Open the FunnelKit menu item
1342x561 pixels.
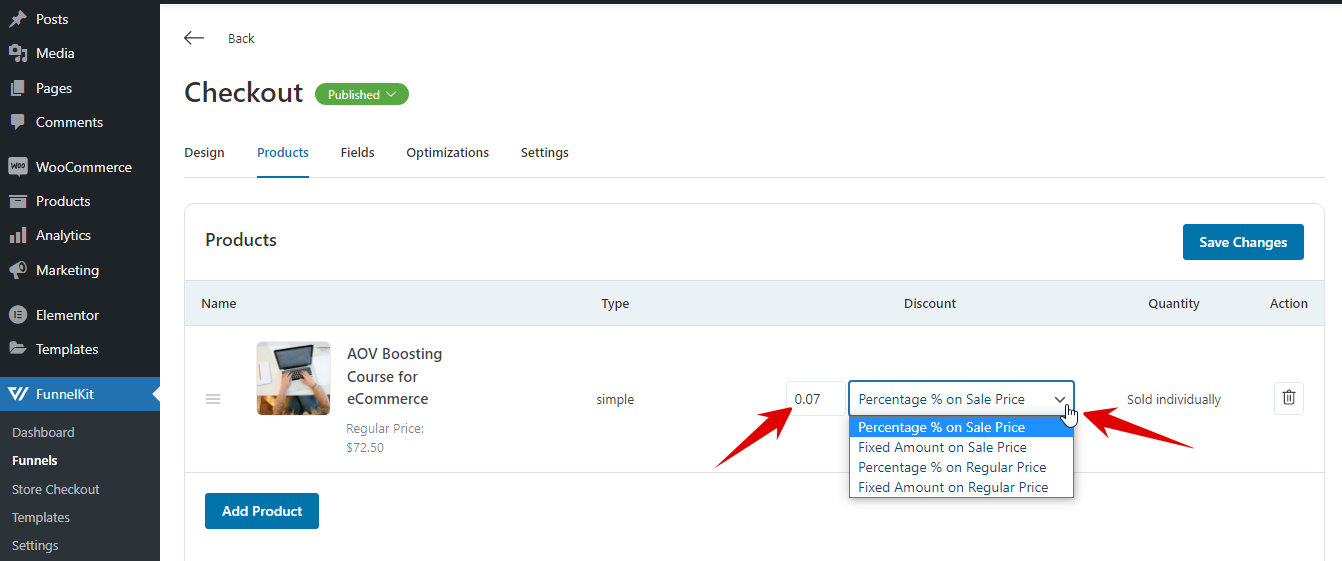(80, 394)
